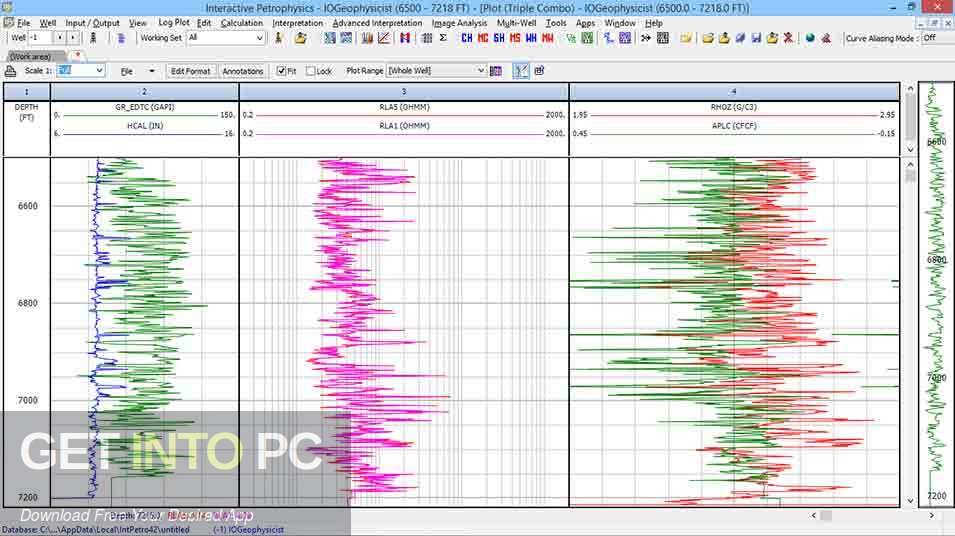Screen dimensions: 955x536
Task: Click the red and blue M-shaped icon
Action: point(405,38)
